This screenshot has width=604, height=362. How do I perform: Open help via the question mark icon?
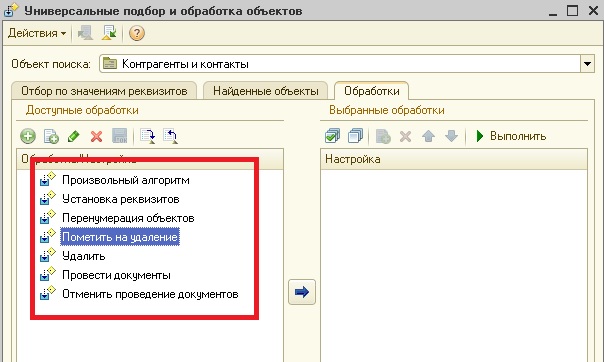pos(137,33)
